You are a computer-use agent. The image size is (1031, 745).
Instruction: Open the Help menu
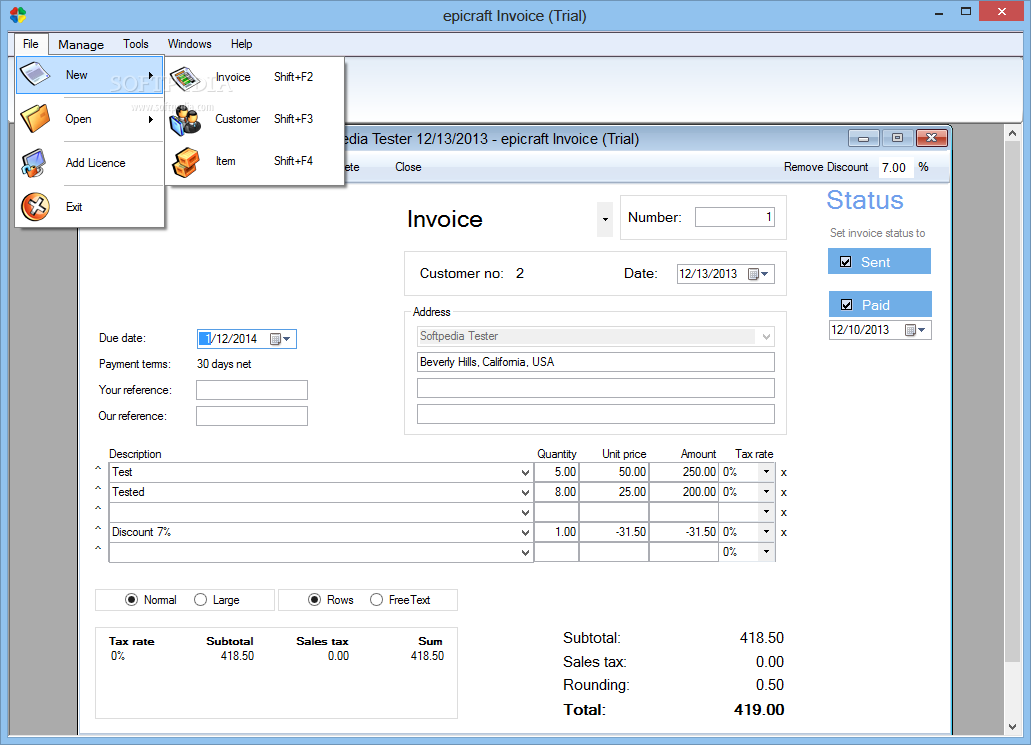[x=241, y=44]
